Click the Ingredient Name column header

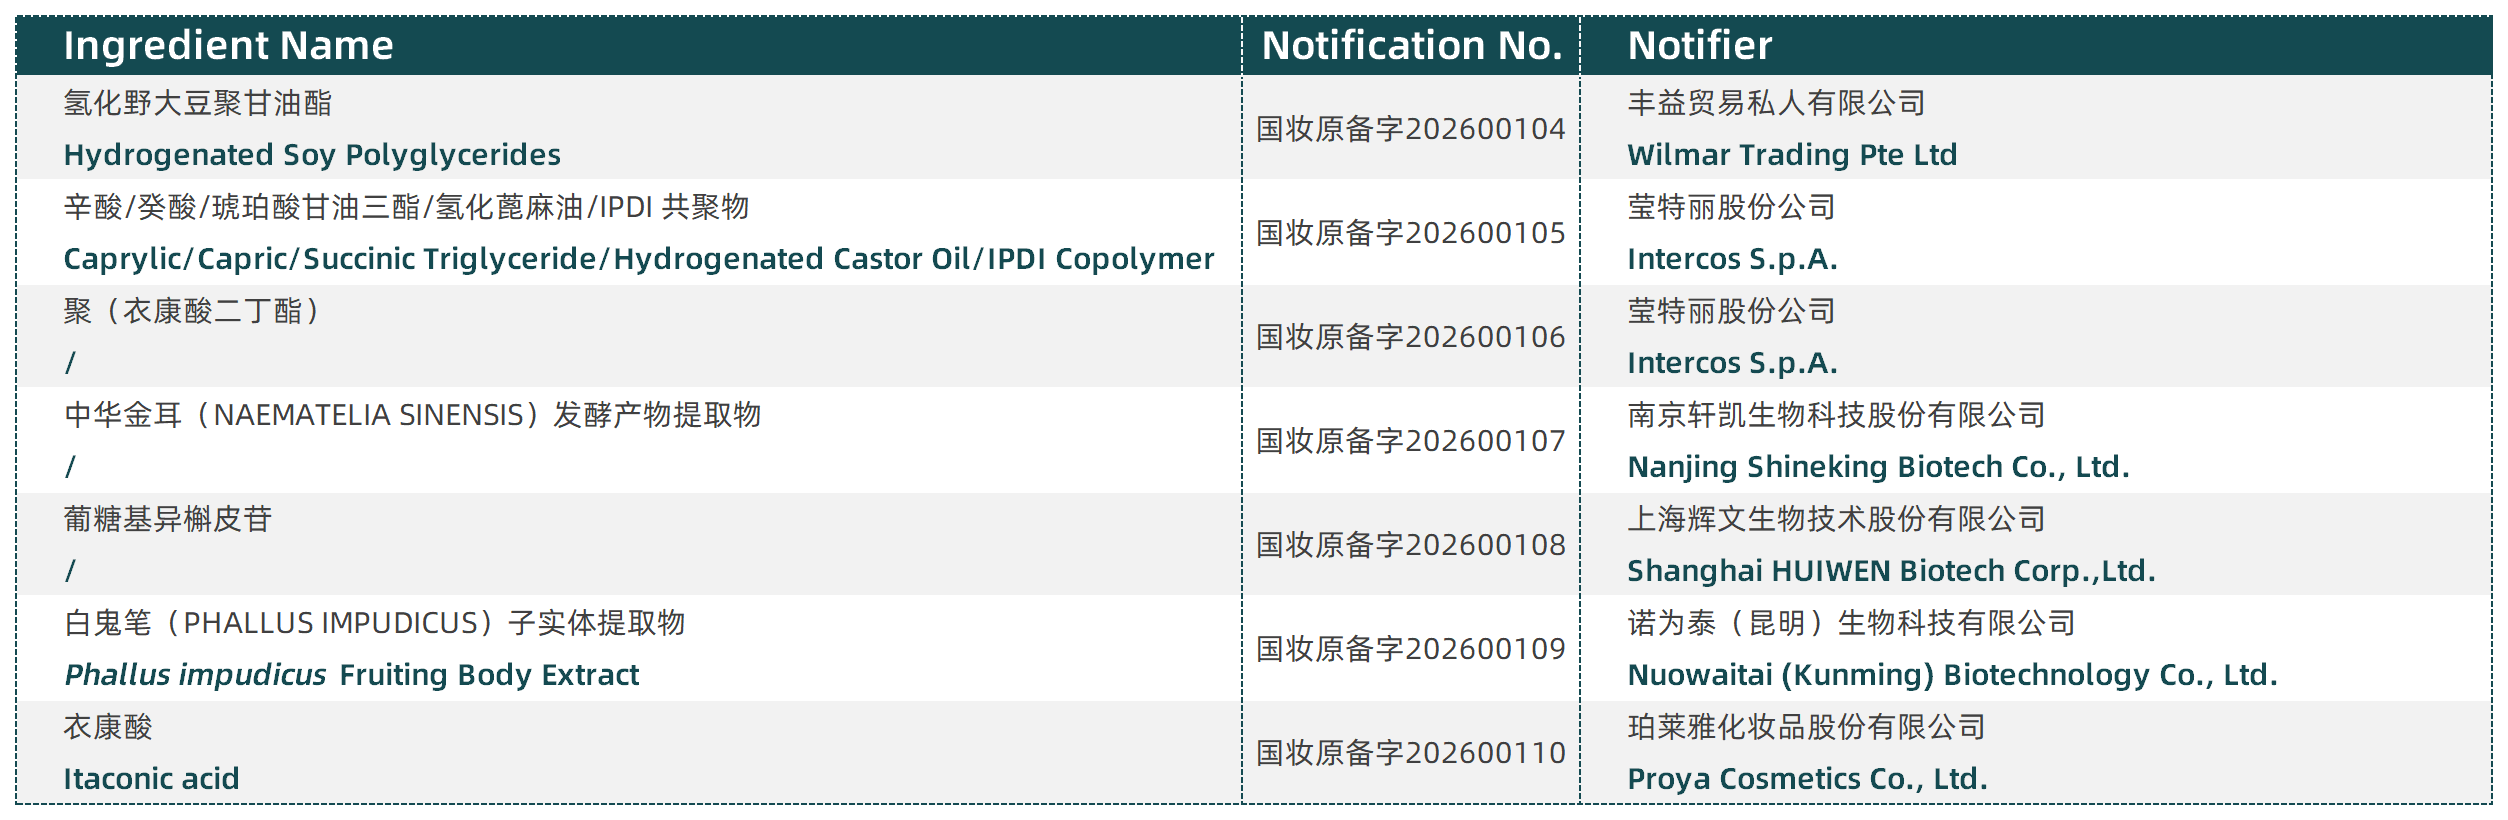[228, 46]
